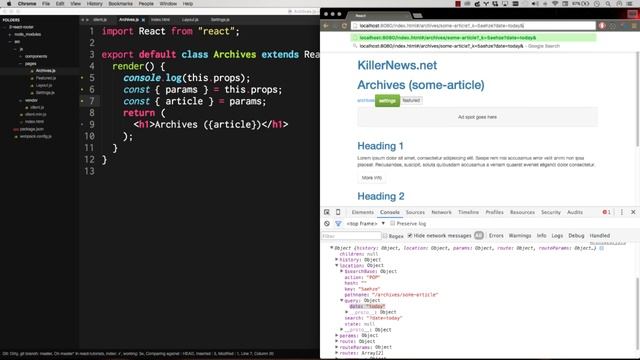Collapse the query: Object entry
Viewport: 640px width, 360px height.
coord(342,300)
